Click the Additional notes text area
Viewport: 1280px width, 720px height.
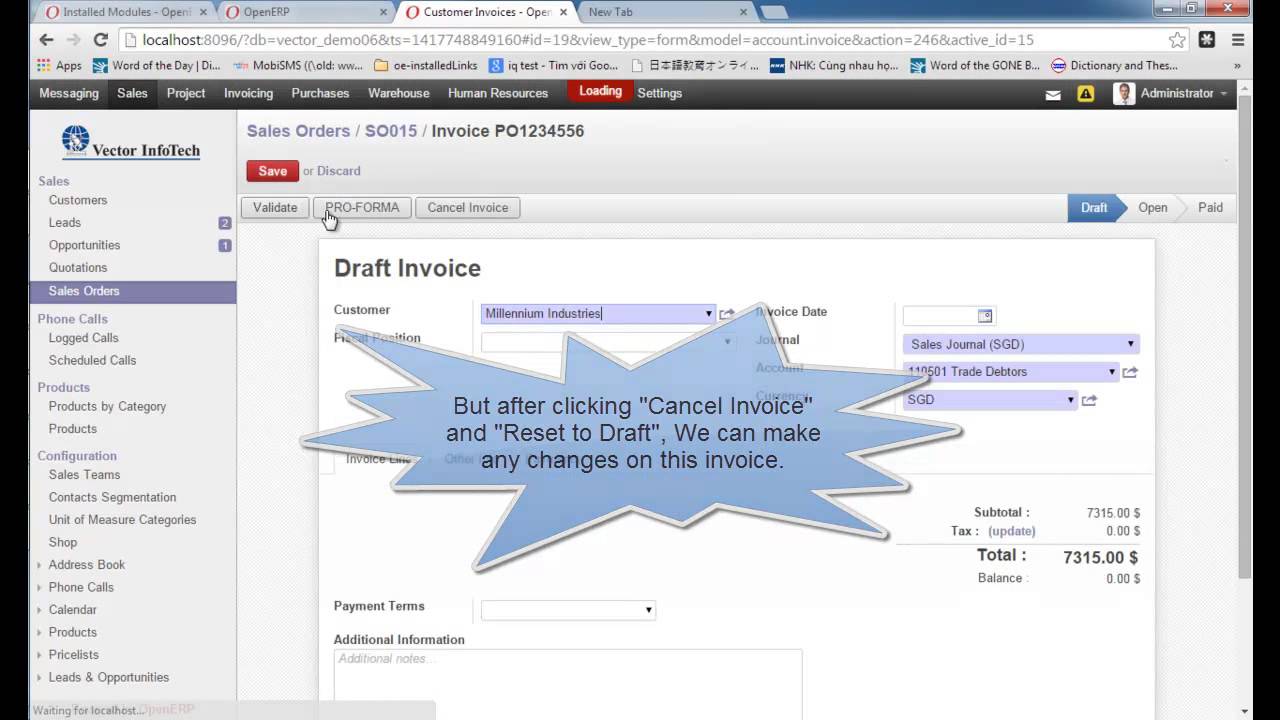[568, 685]
